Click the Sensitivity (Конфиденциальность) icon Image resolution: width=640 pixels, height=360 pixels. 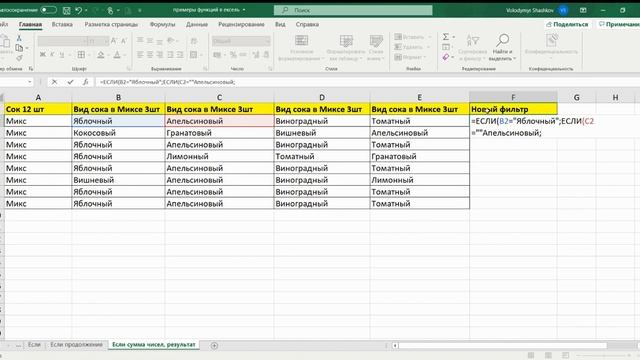(x=551, y=40)
